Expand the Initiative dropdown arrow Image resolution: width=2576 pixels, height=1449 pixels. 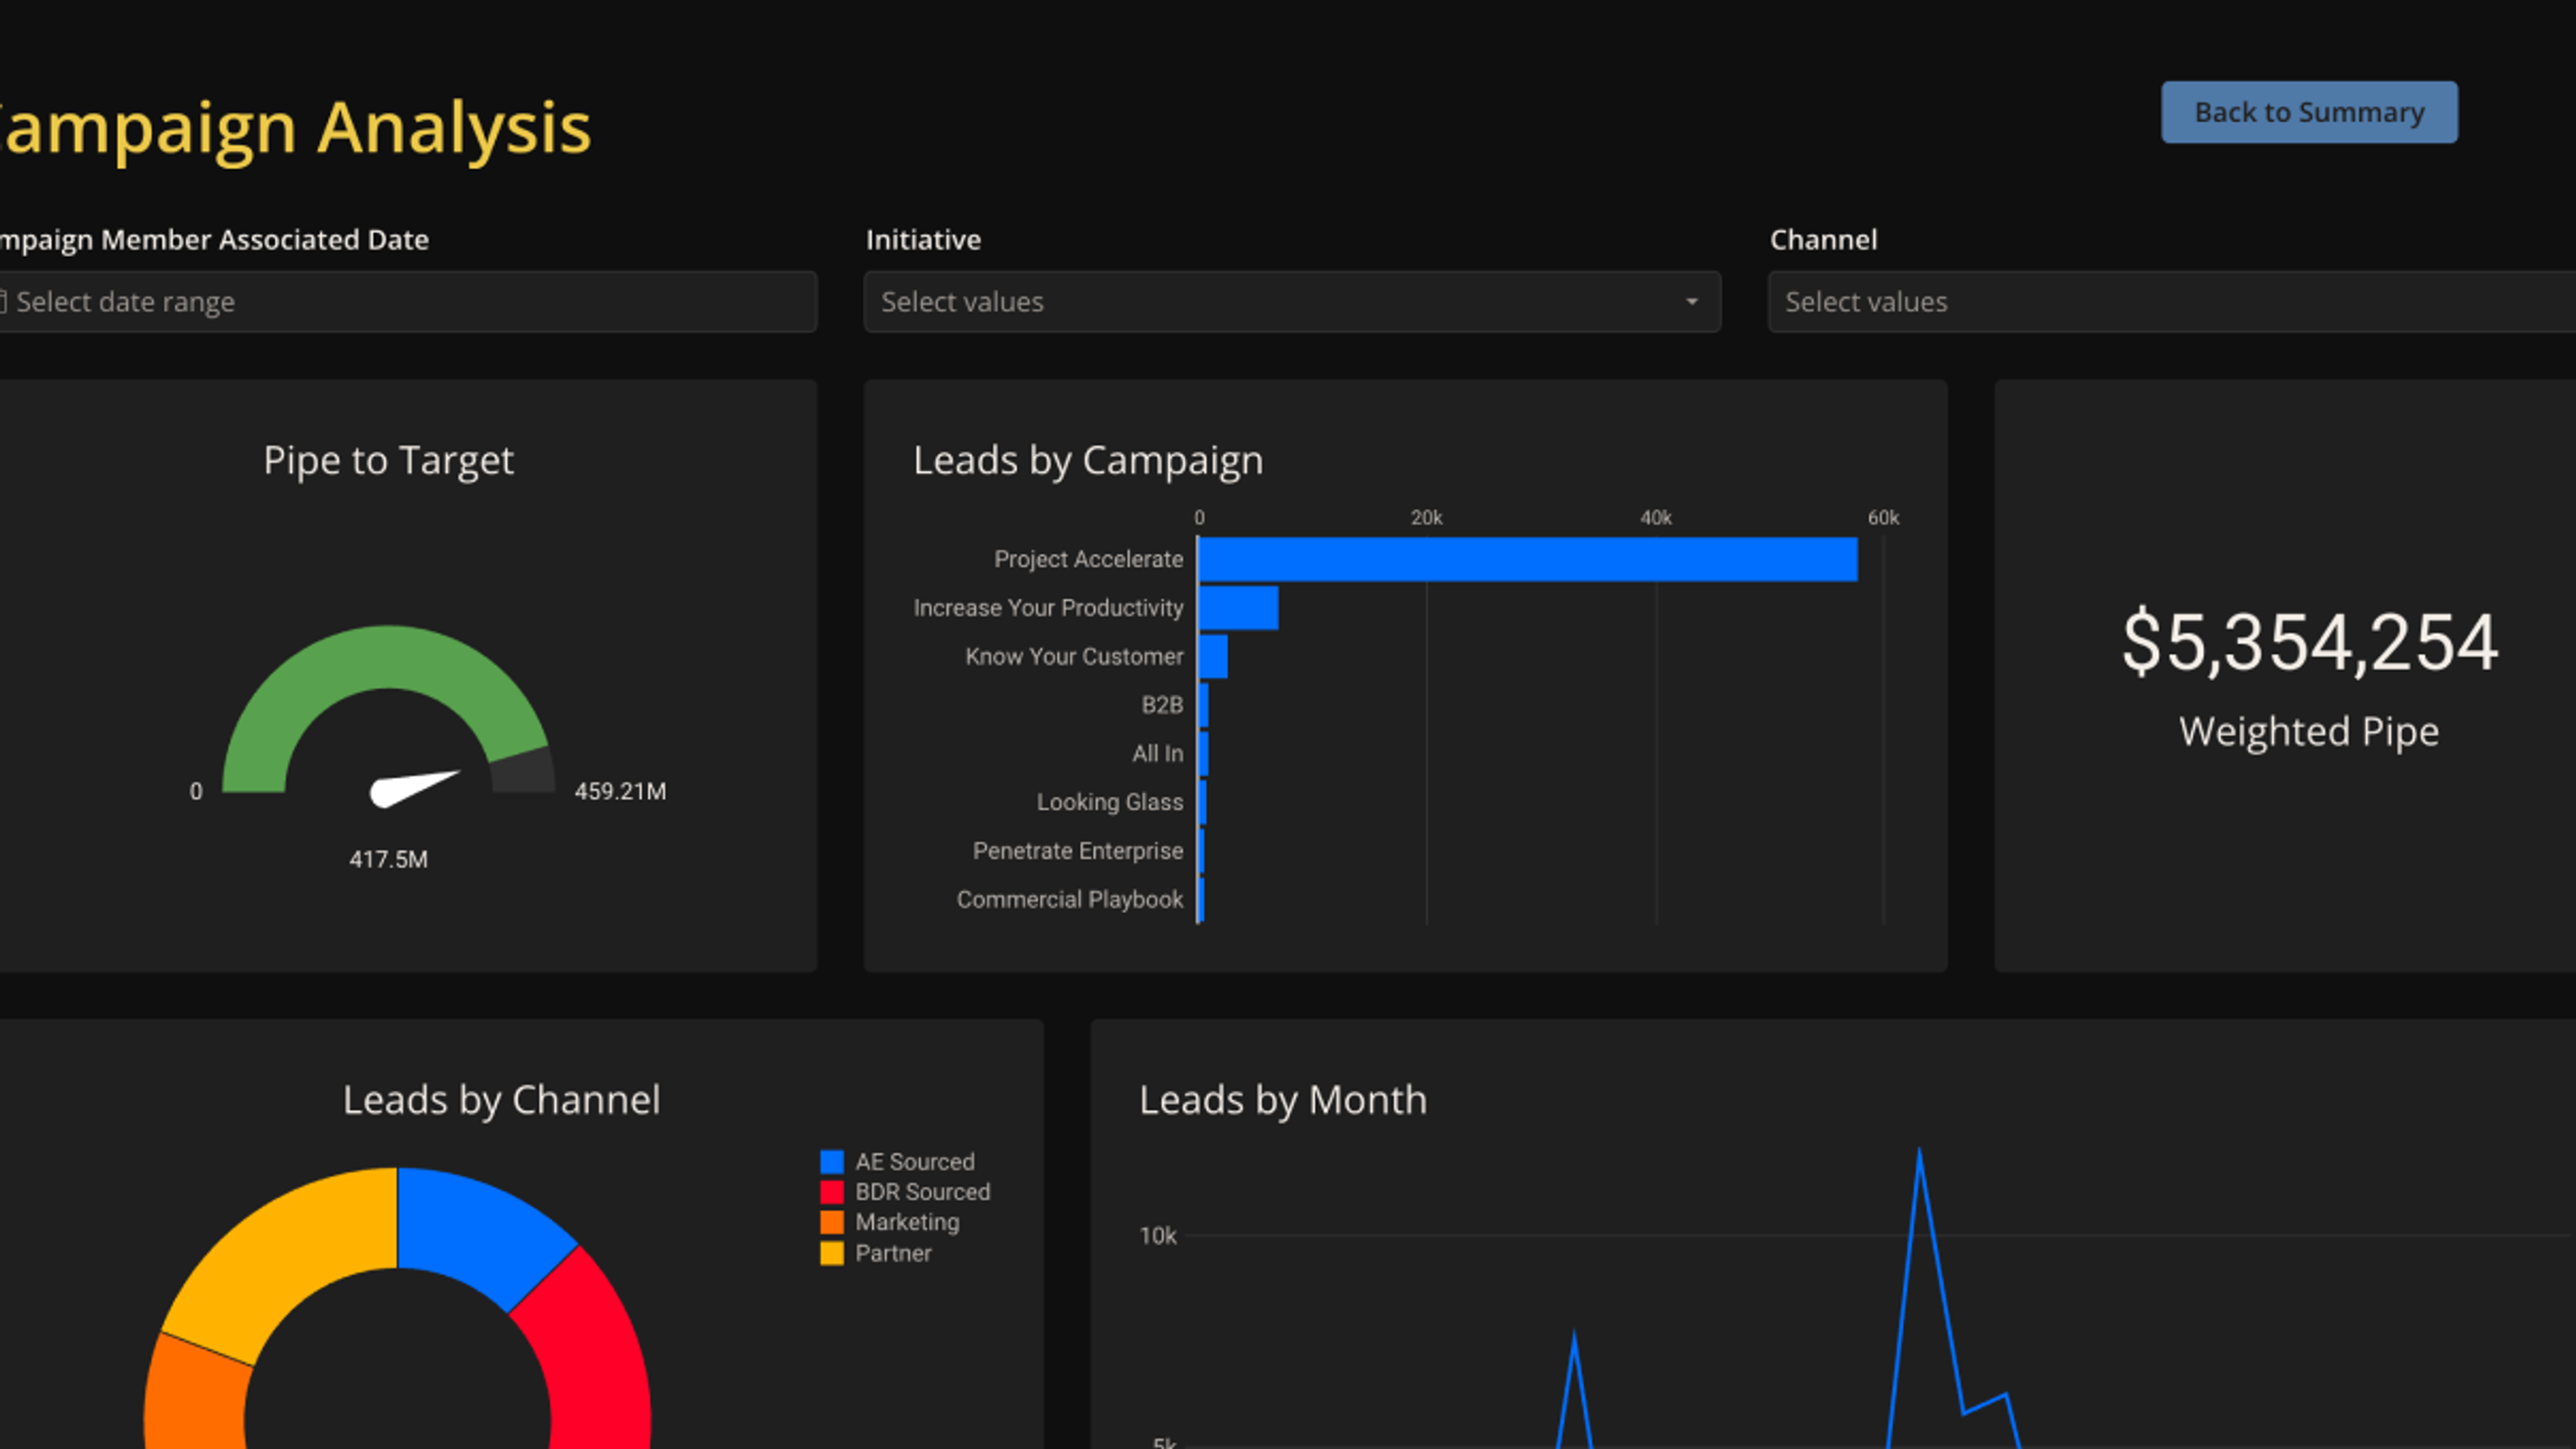1691,301
